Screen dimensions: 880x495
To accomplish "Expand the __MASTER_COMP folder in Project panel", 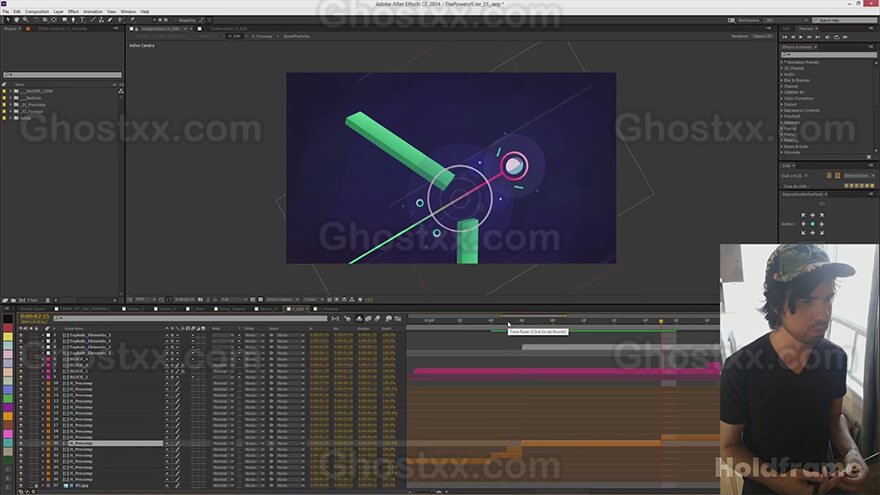I will (11, 91).
